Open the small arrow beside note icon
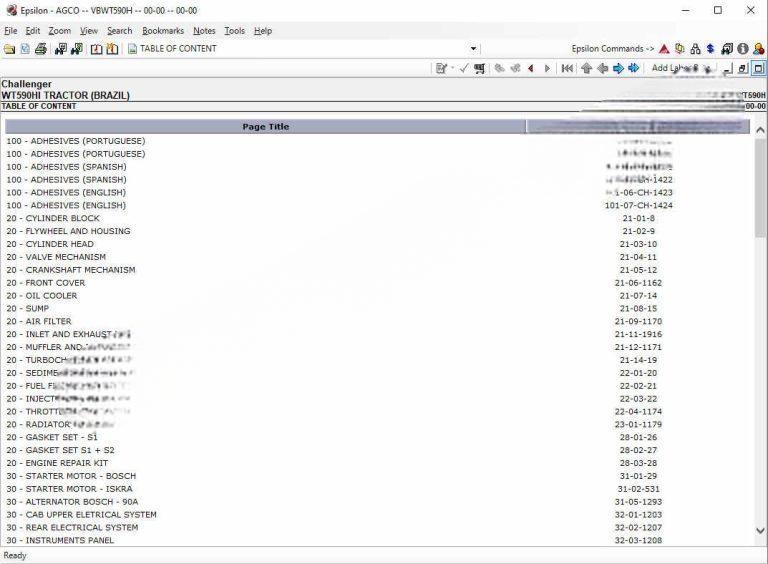Screen dimensions: 768x564 tap(452, 69)
